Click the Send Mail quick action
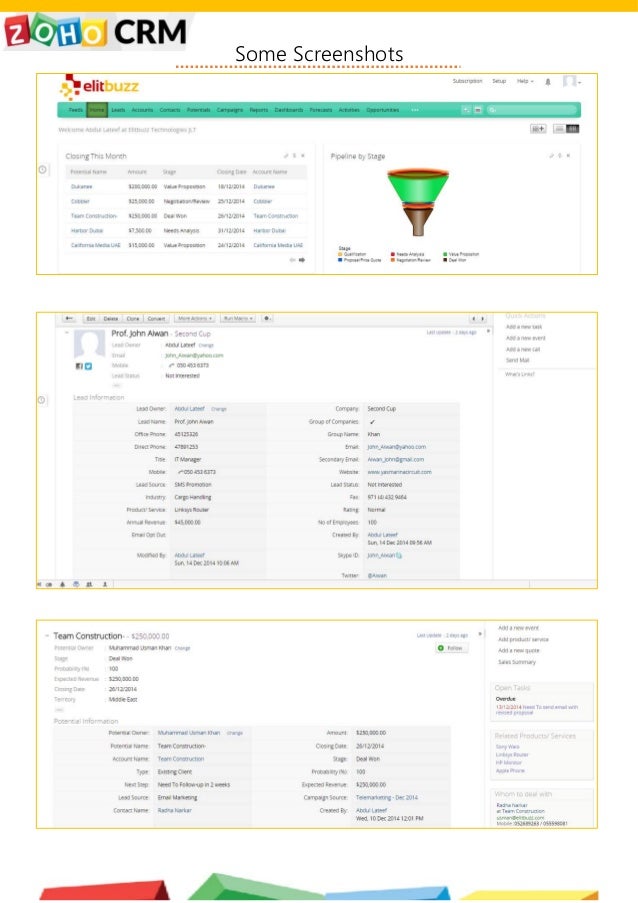Viewport: 638px width, 903px height. click(x=517, y=361)
